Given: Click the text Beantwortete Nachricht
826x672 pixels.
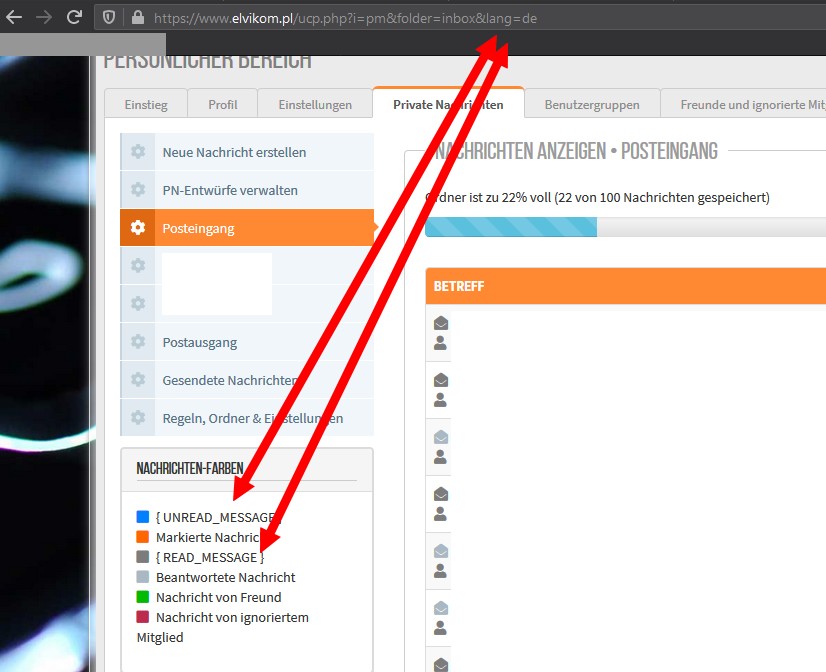Looking at the screenshot, I should 225,577.
